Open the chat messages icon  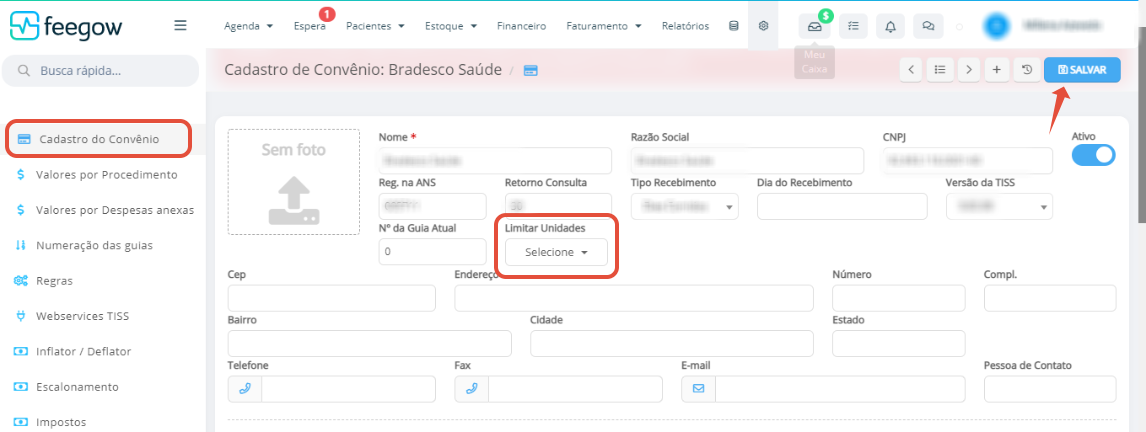click(928, 26)
